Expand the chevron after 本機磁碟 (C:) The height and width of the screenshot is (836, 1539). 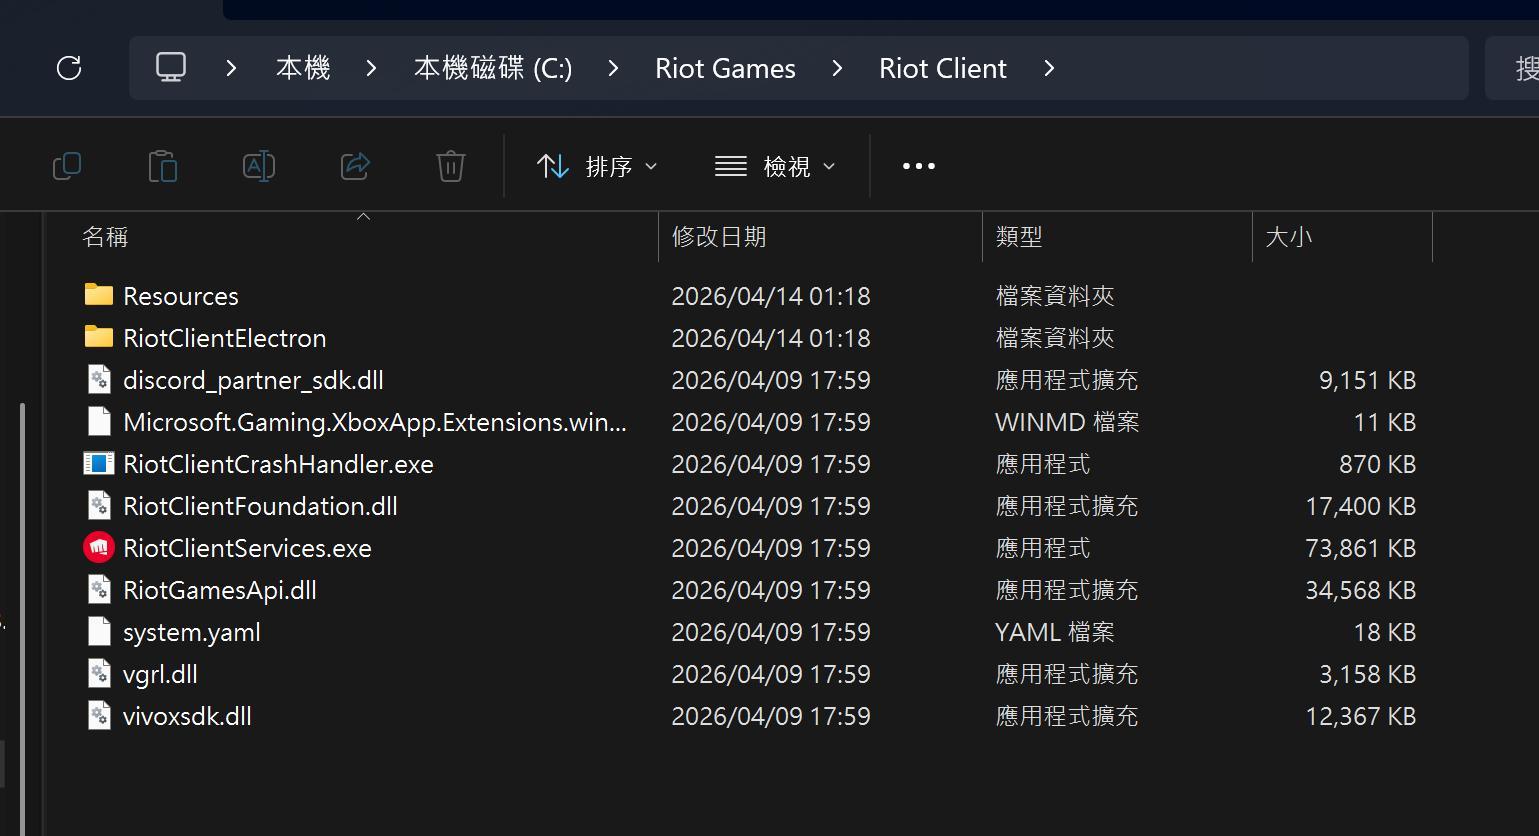(x=613, y=68)
